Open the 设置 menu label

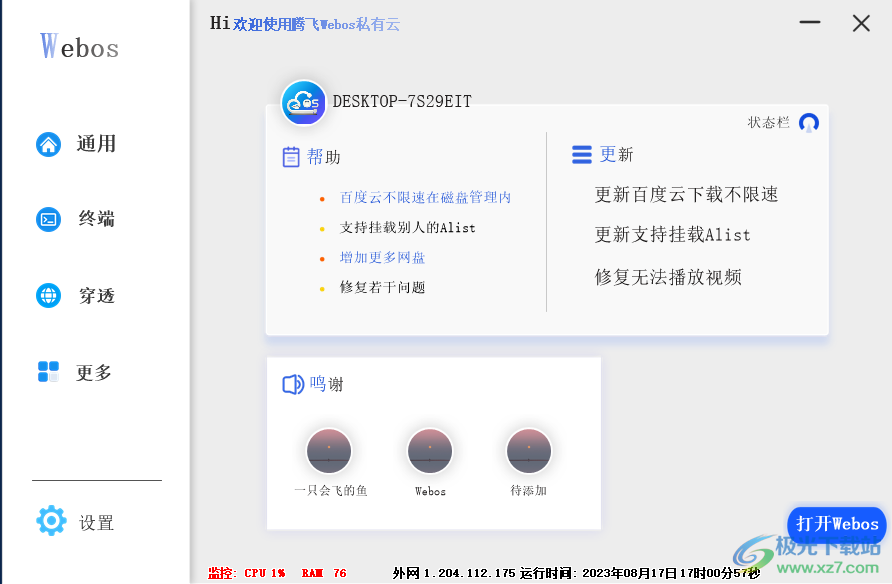(97, 523)
